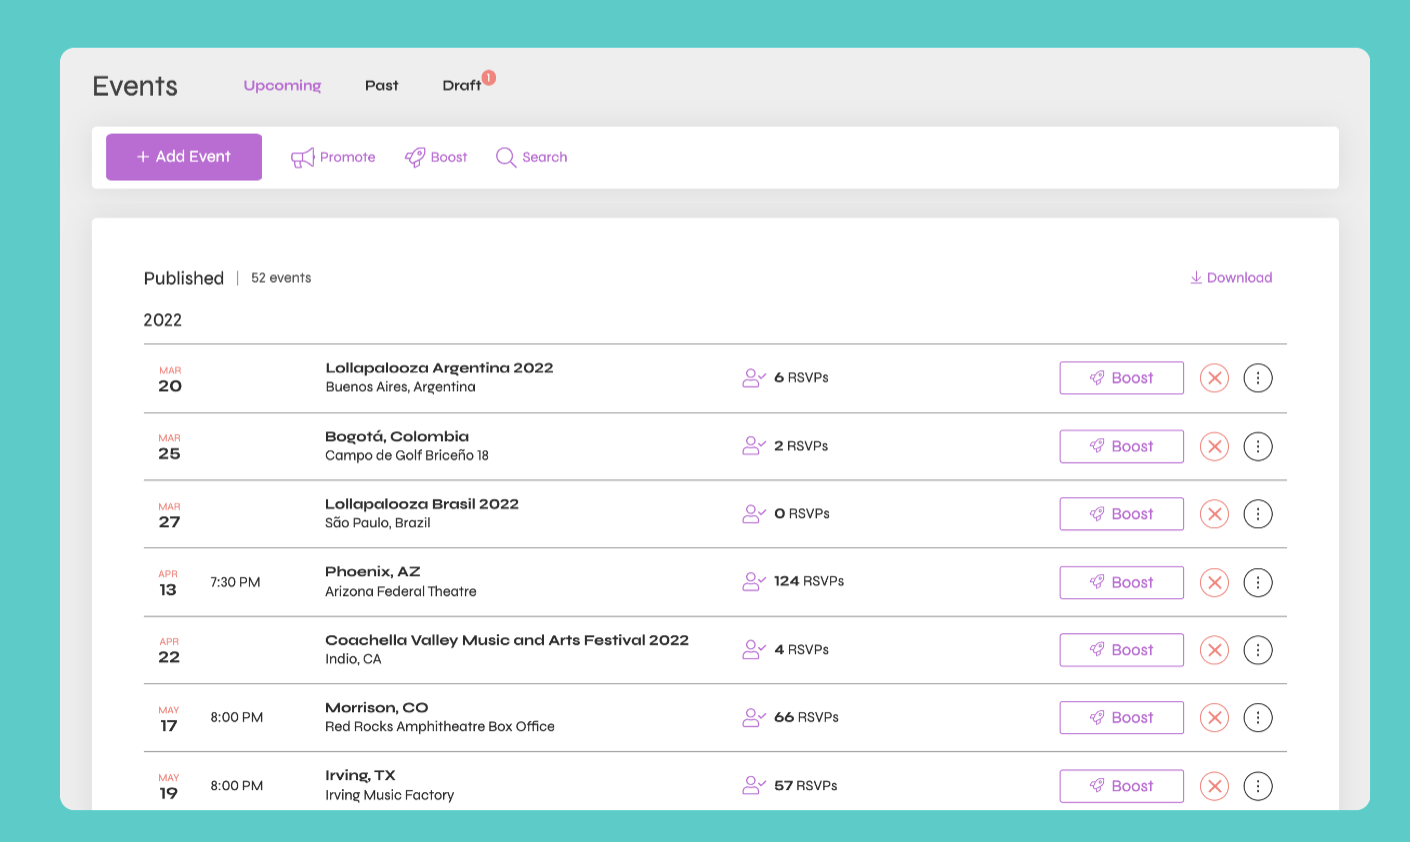The image size is (1410, 842).
Task: Show the three-dot menu for Morrison, CO
Action: tap(1258, 718)
